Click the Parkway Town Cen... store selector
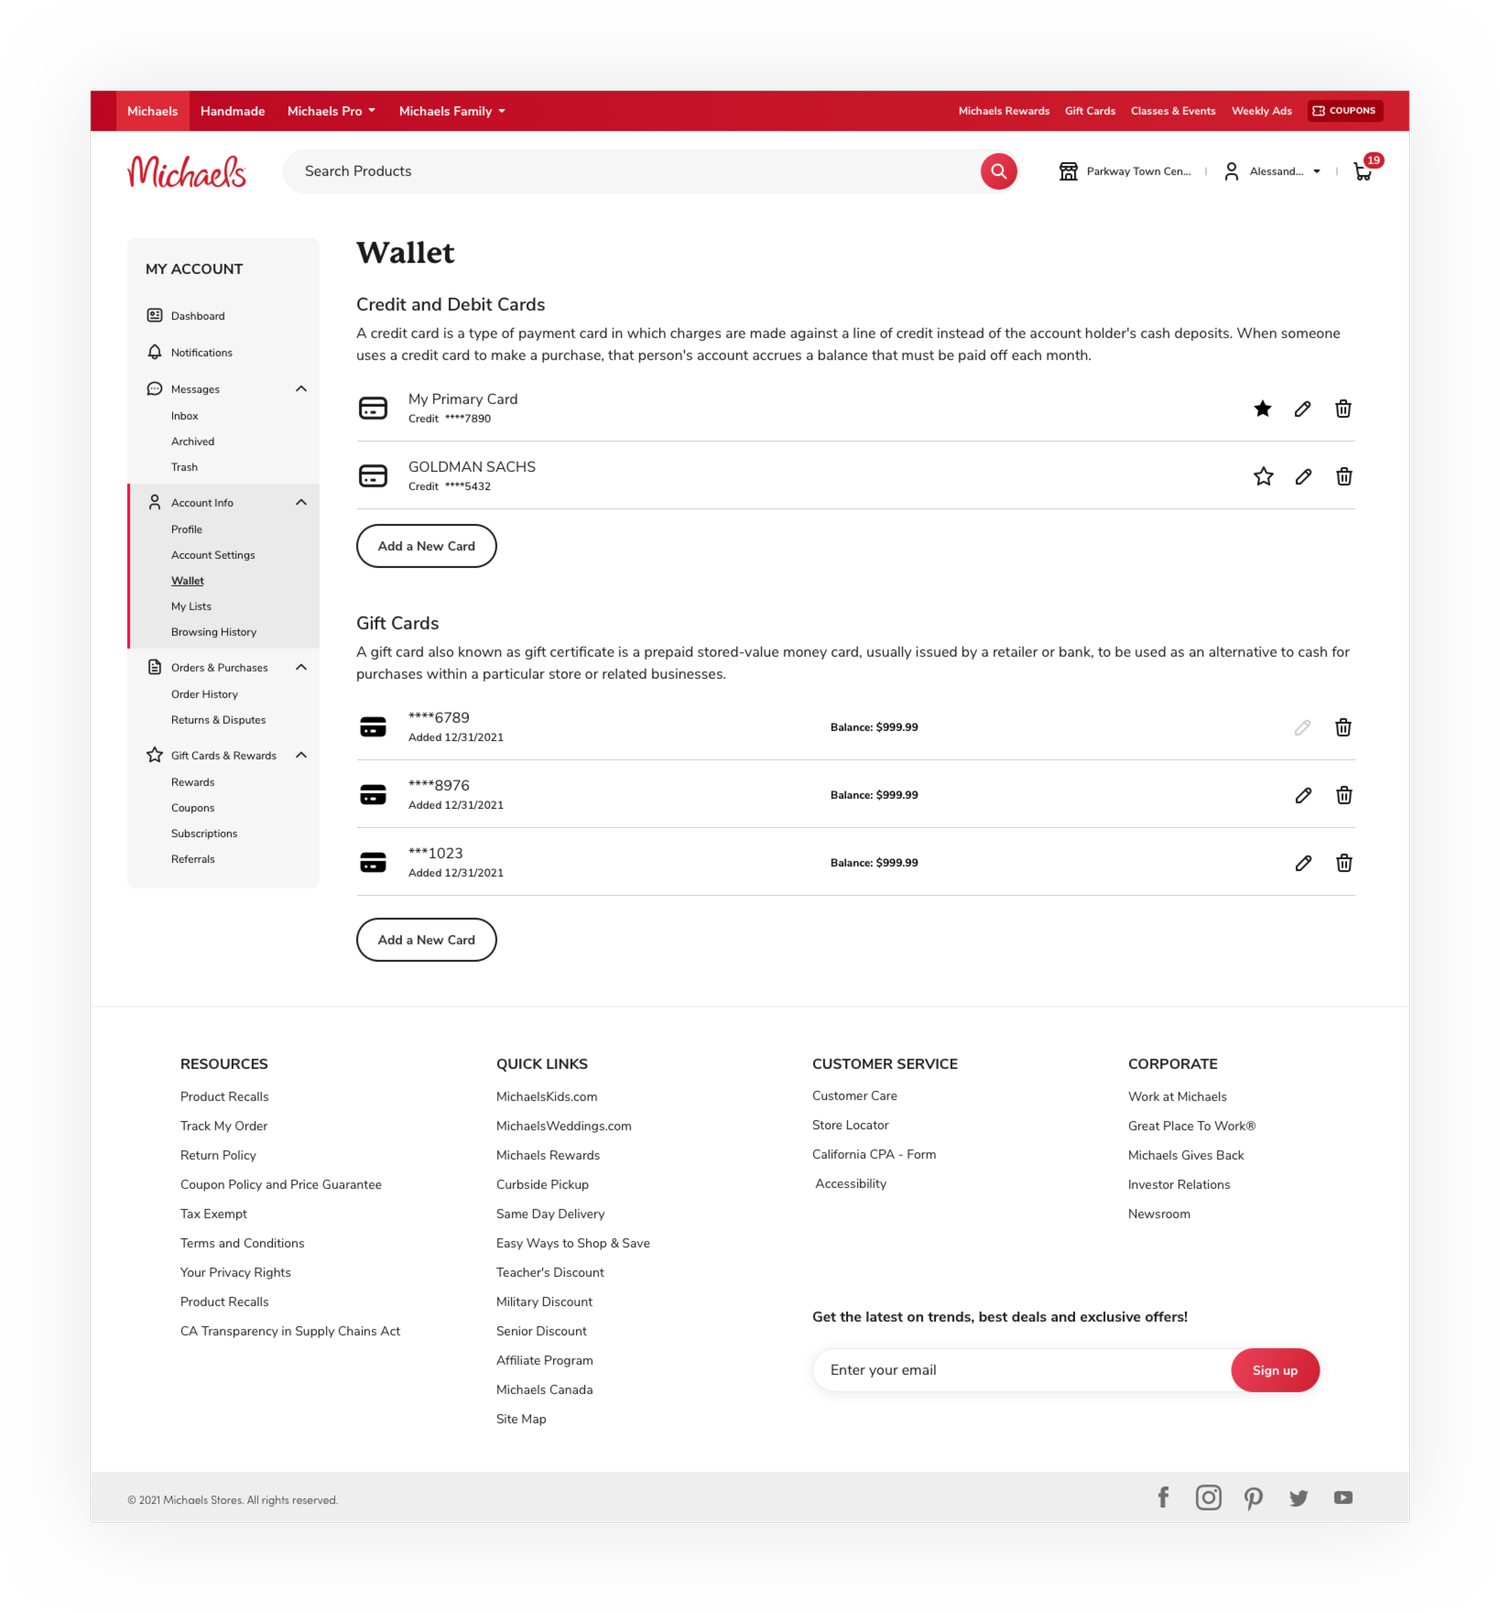 click(x=1125, y=171)
